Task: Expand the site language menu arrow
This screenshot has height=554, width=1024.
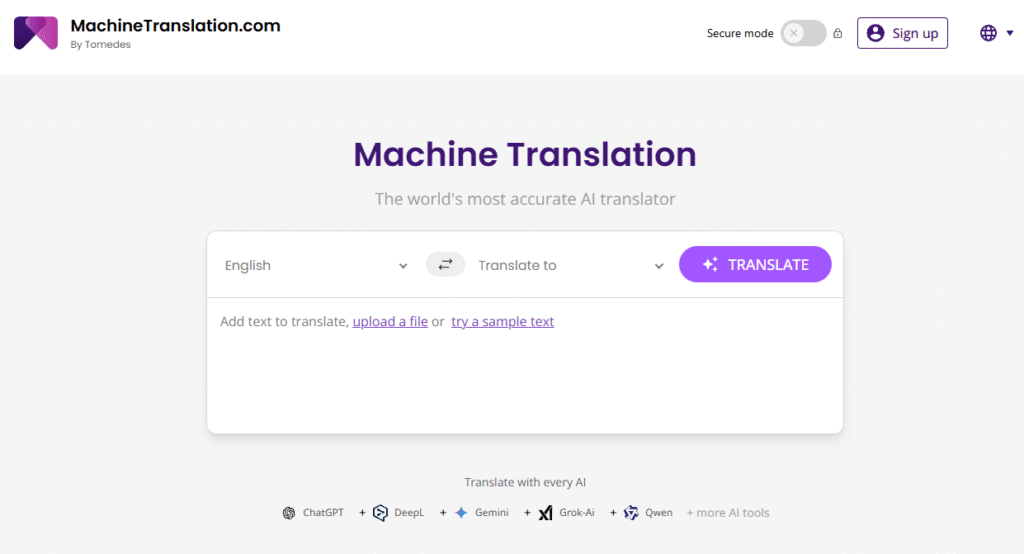Action: click(x=1010, y=33)
